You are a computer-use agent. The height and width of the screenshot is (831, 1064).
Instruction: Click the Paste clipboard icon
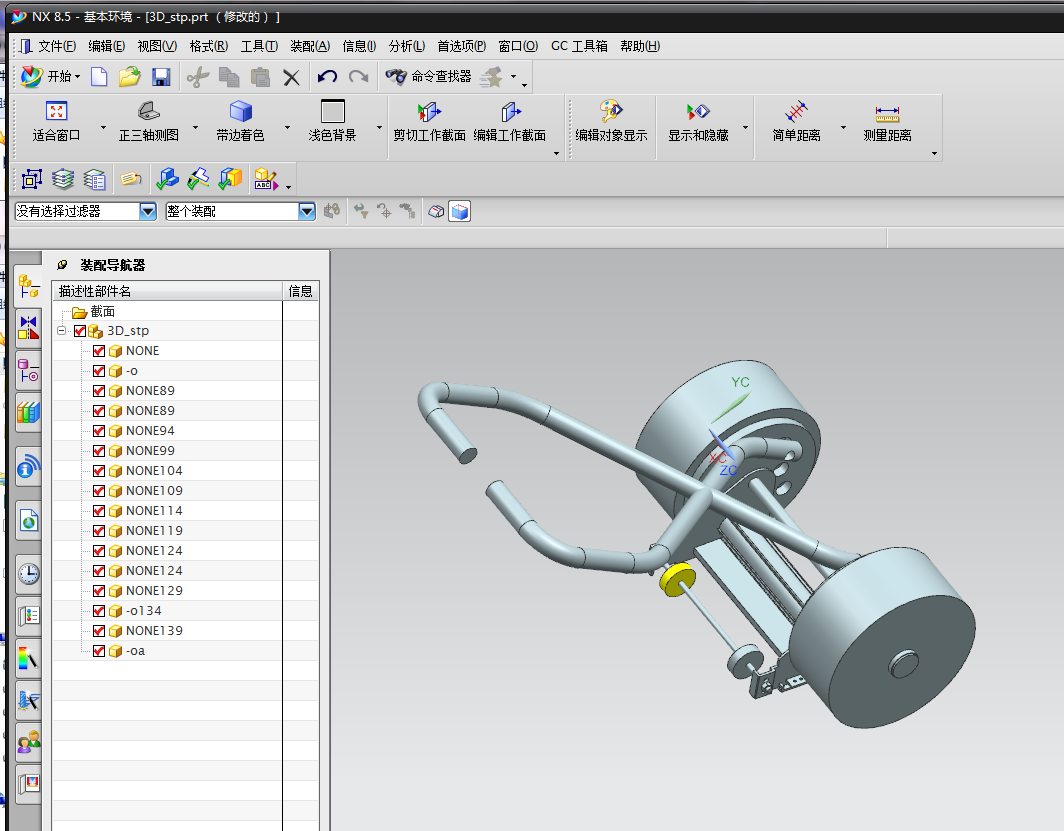click(260, 77)
